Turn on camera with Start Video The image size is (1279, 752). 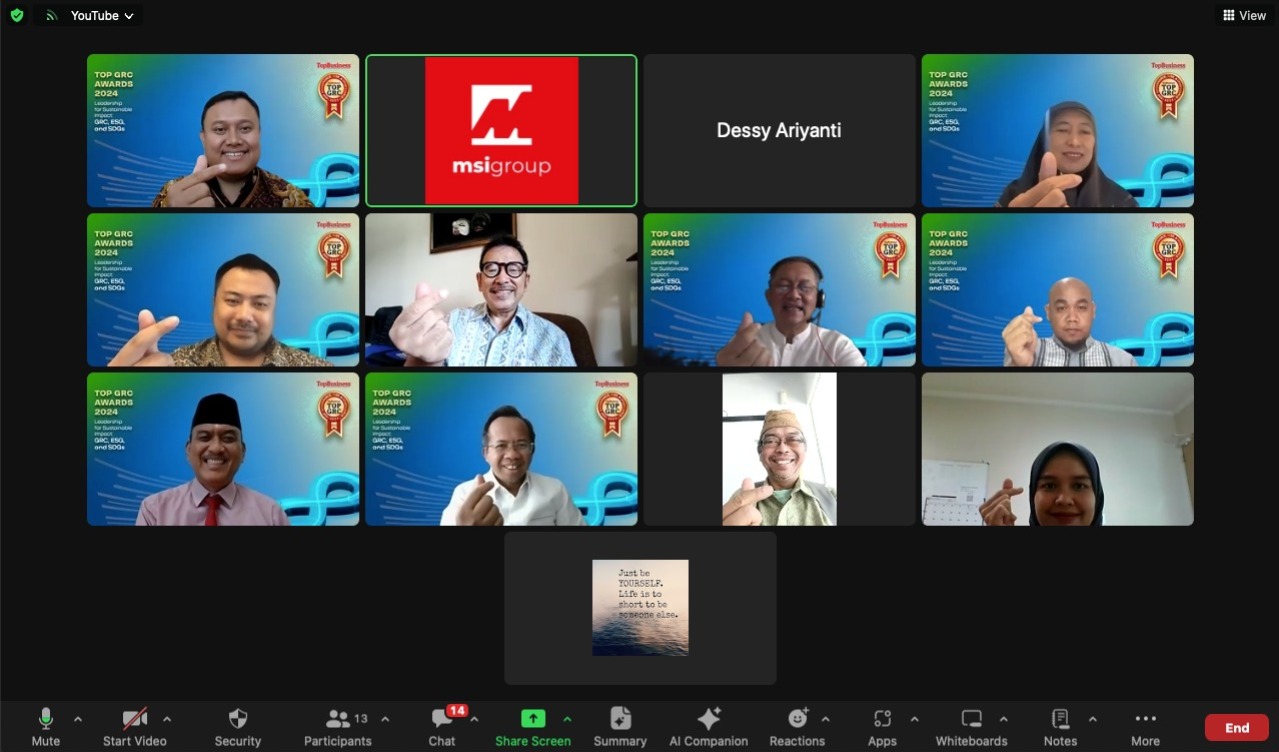tap(135, 727)
